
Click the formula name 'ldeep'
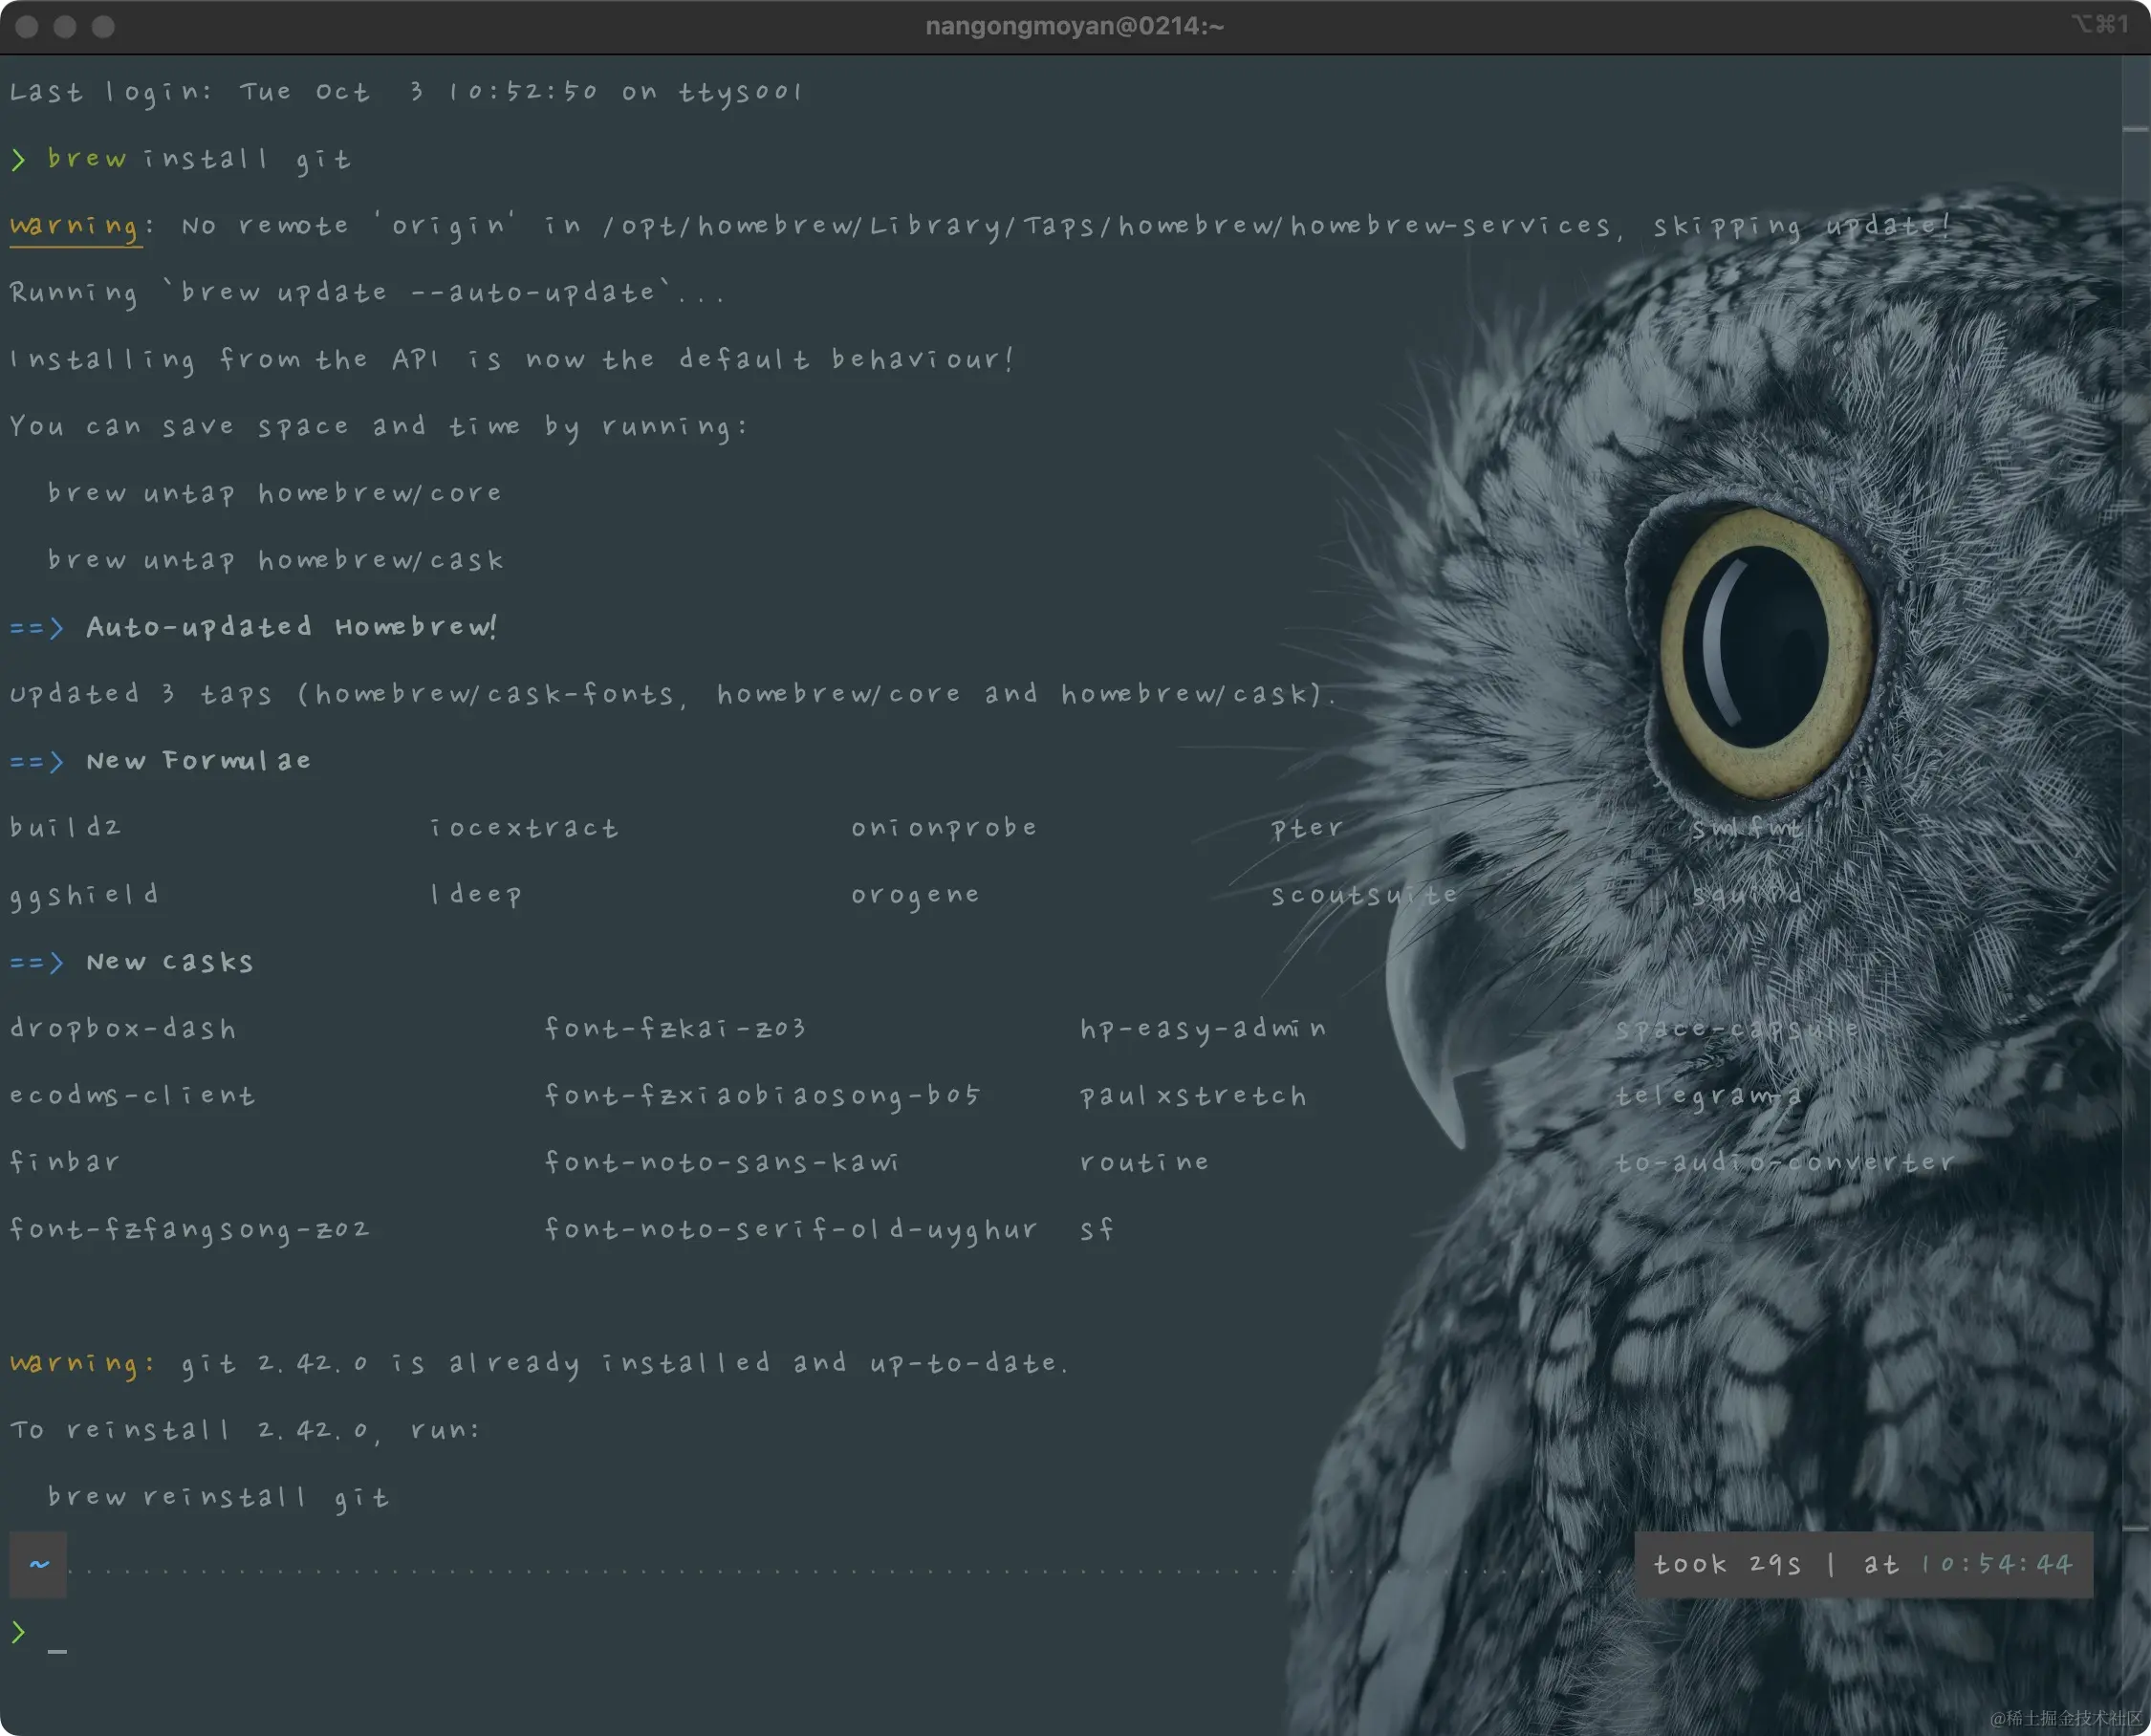coord(476,895)
